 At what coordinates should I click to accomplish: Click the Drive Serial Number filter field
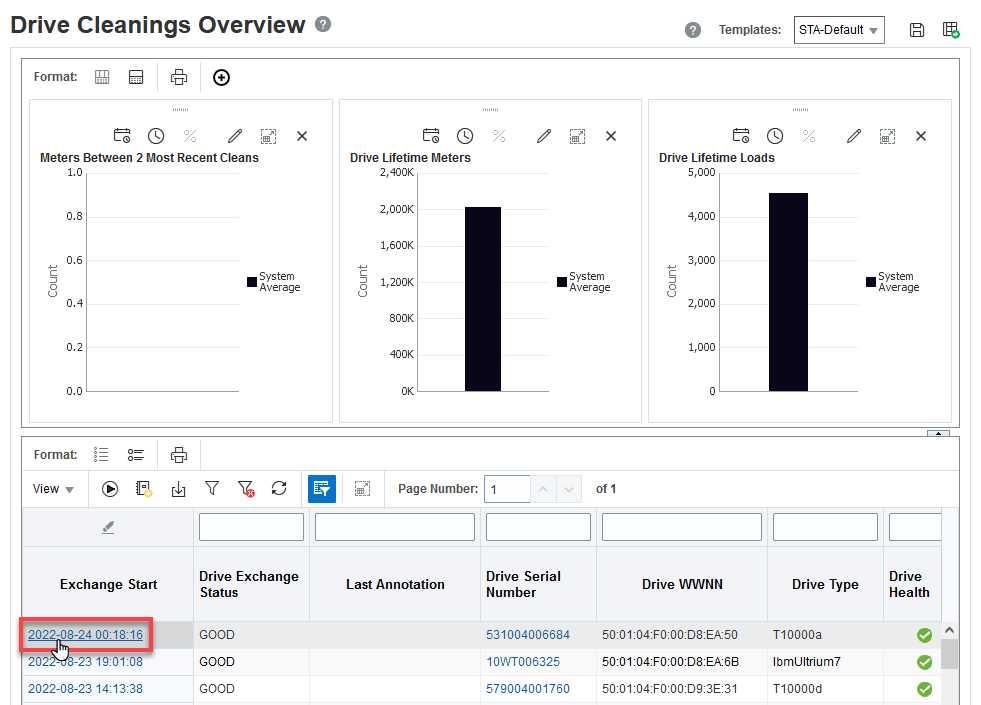point(538,527)
